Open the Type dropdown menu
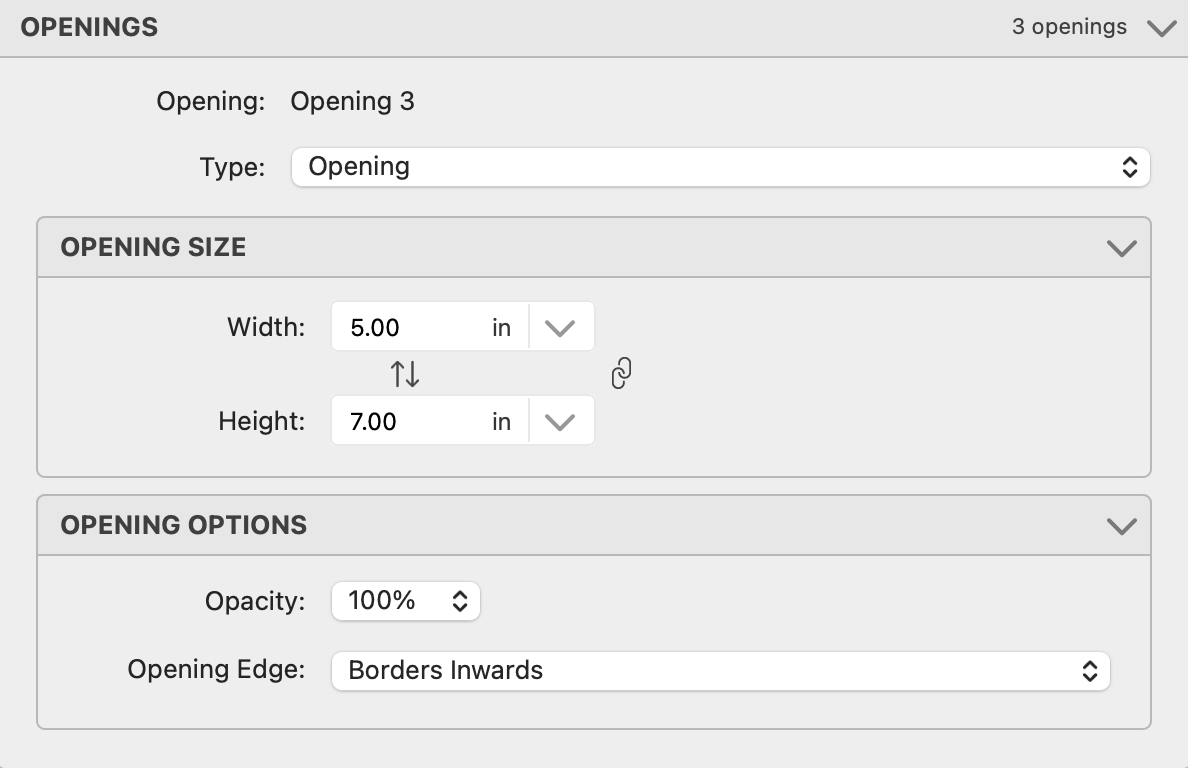This screenshot has width=1188, height=768. point(720,167)
